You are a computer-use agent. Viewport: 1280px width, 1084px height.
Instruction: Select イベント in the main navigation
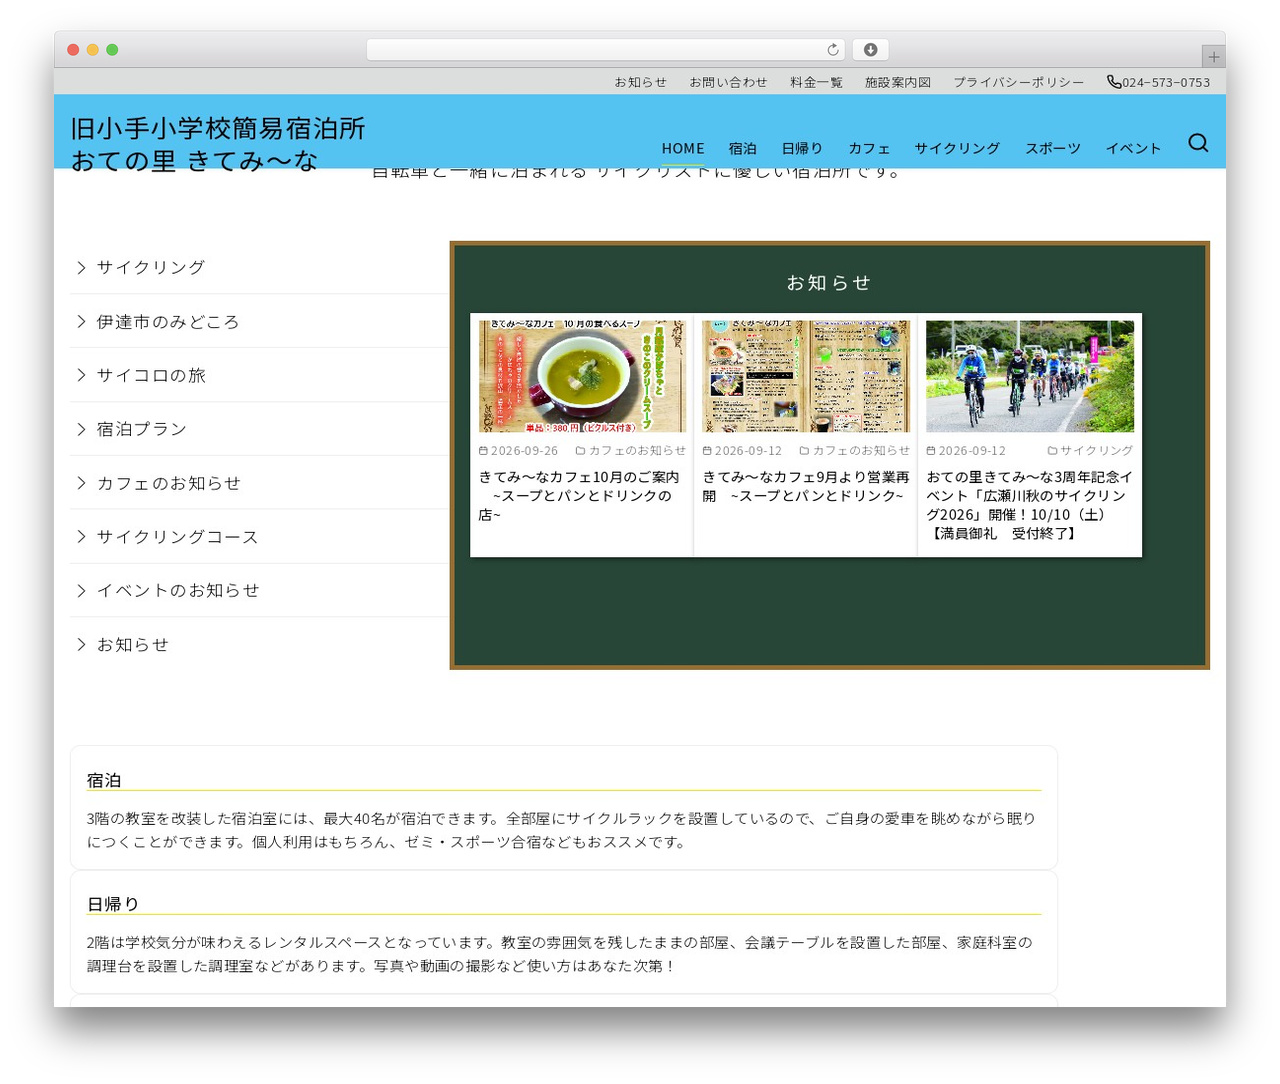(x=1133, y=148)
